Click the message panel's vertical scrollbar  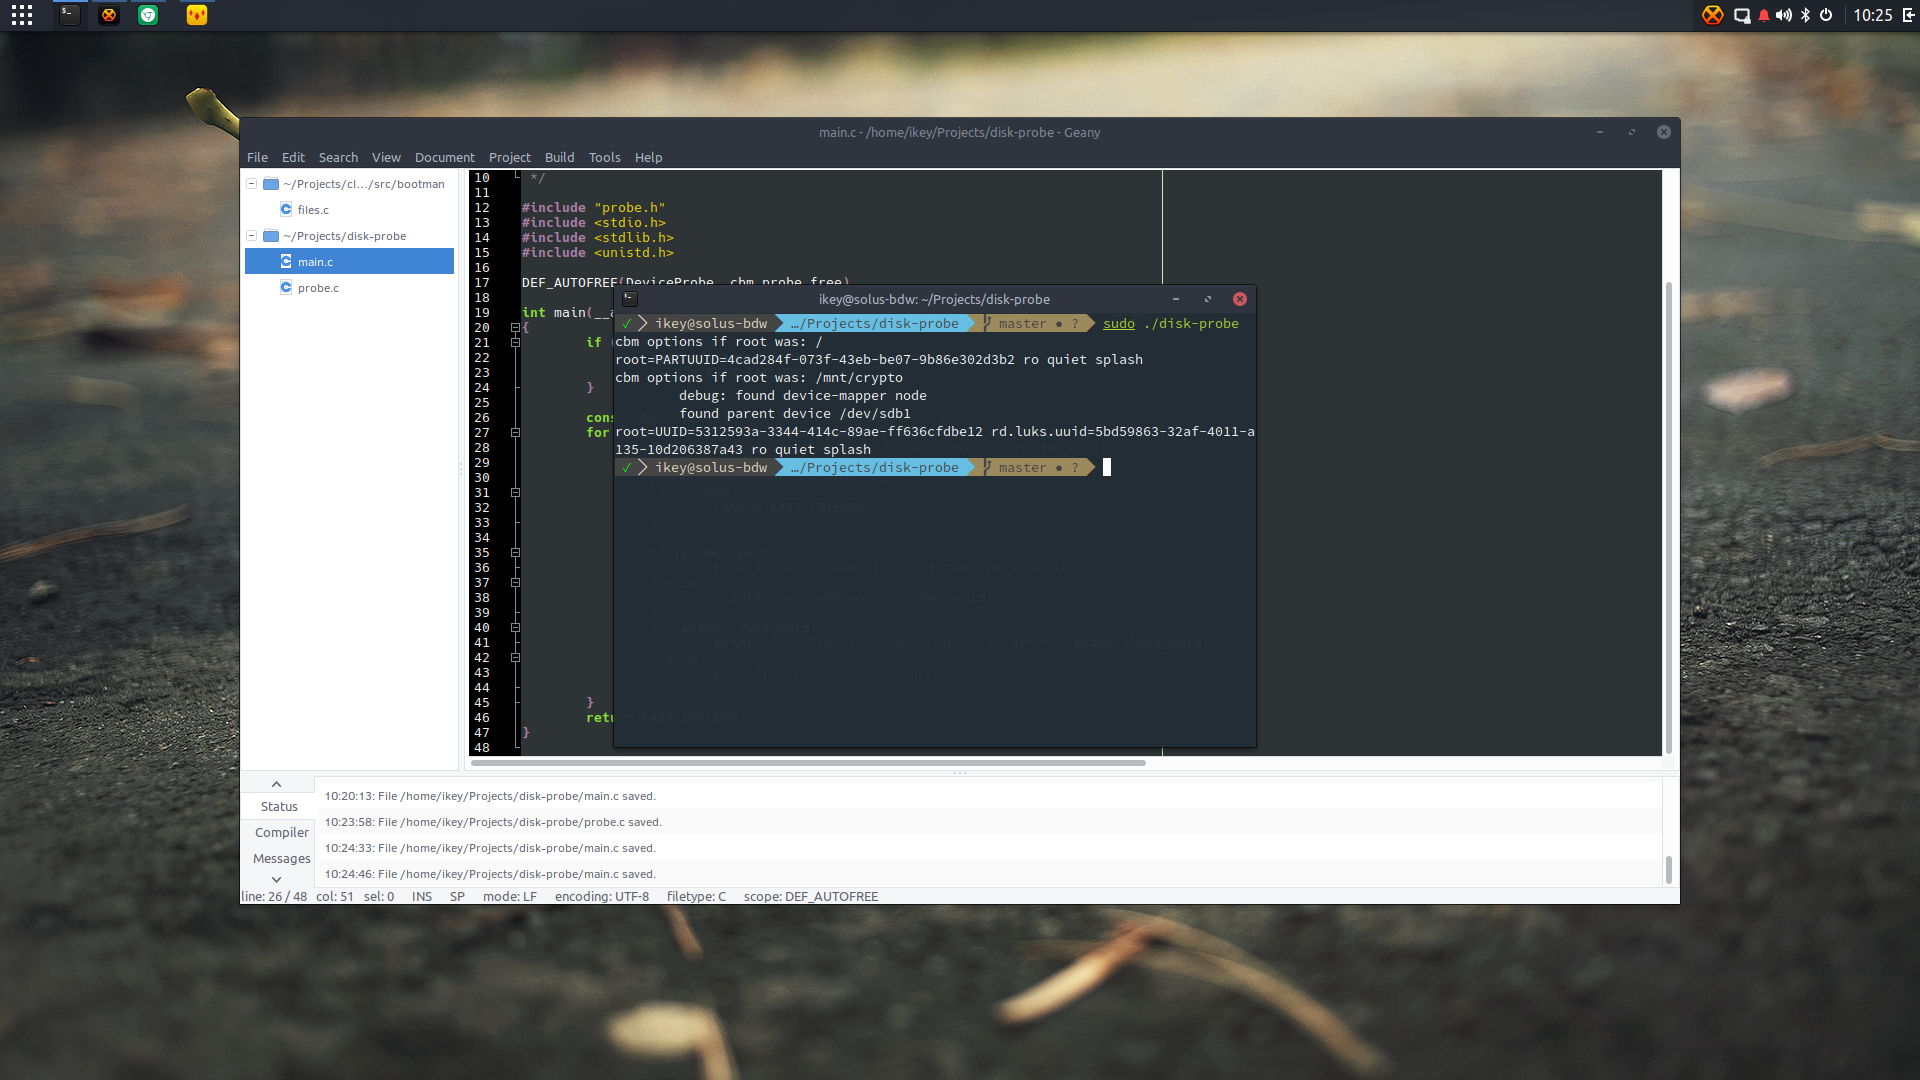[1668, 869]
